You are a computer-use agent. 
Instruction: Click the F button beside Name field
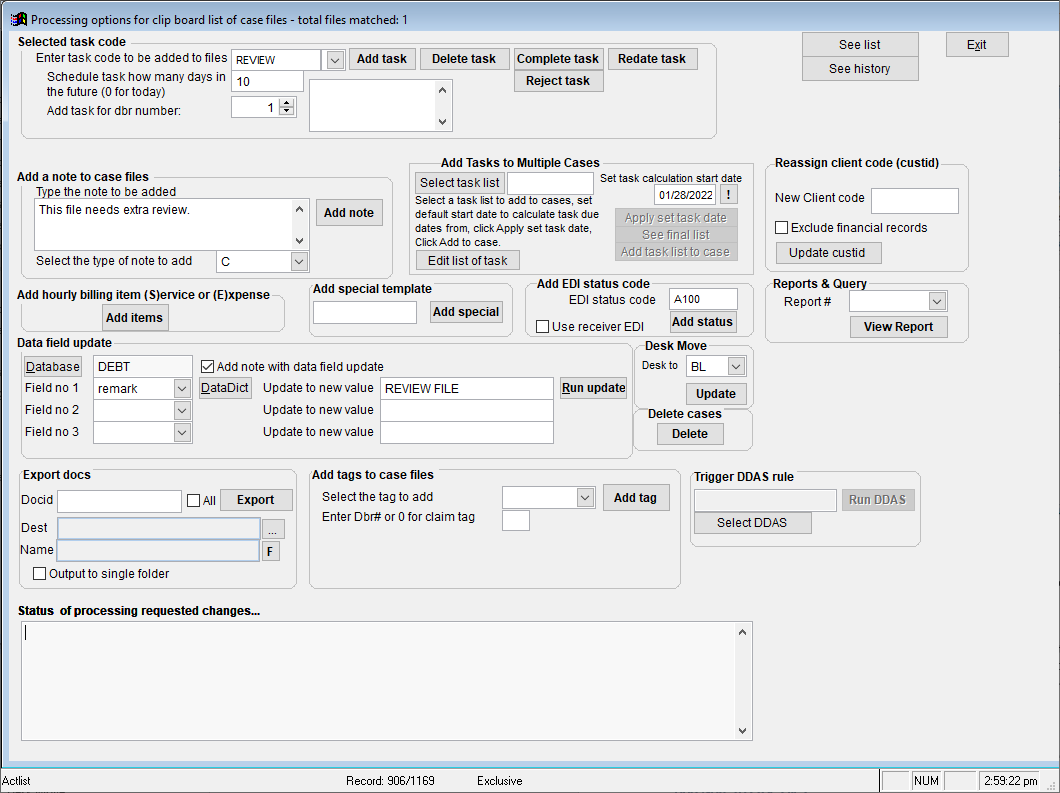(x=270, y=551)
